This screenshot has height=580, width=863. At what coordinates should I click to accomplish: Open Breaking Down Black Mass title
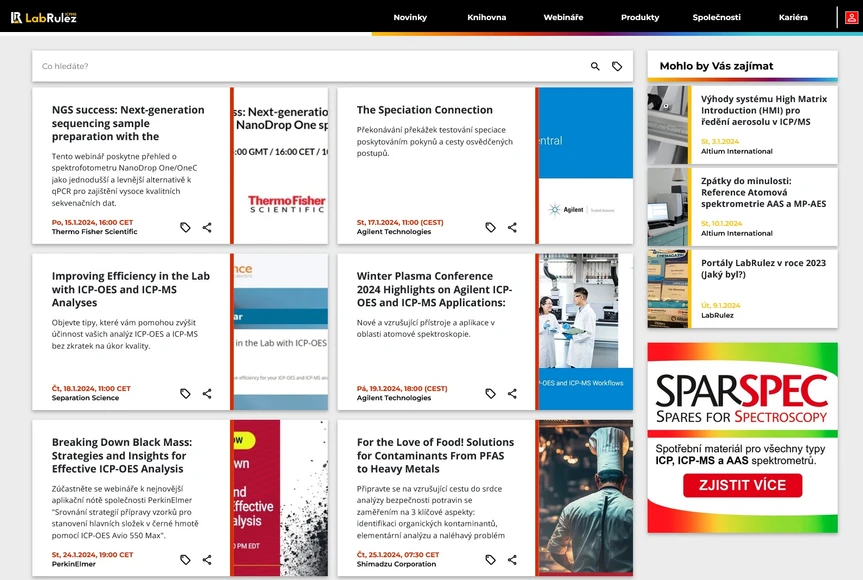[x=122, y=456]
